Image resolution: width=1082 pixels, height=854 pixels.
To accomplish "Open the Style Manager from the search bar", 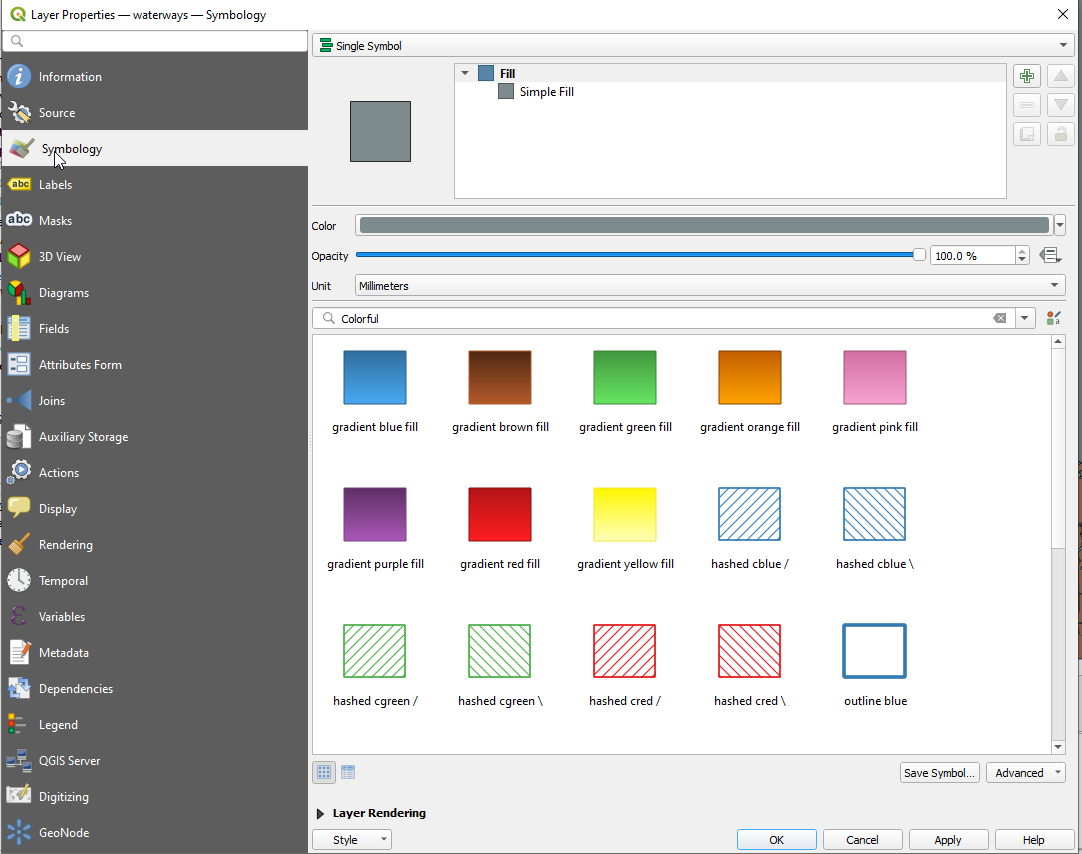I will 1051,317.
